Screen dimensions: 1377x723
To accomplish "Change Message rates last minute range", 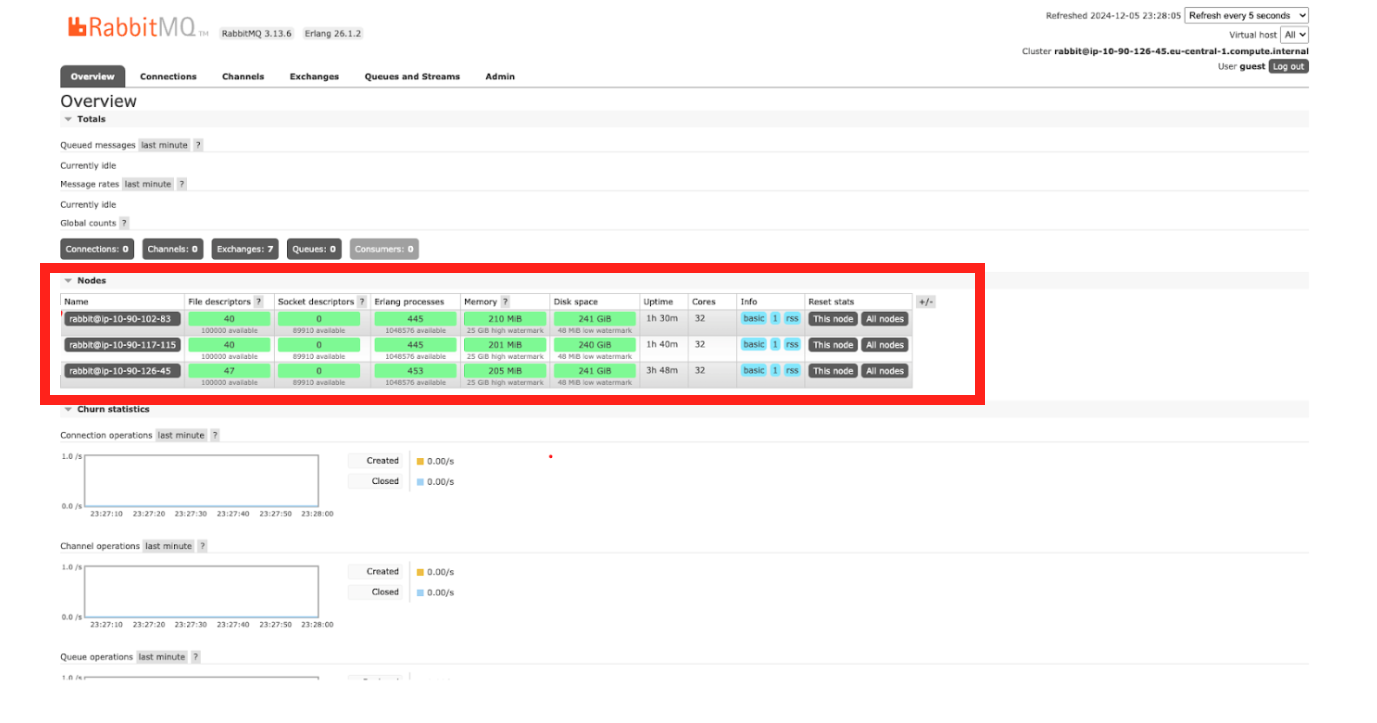I will pos(148,184).
